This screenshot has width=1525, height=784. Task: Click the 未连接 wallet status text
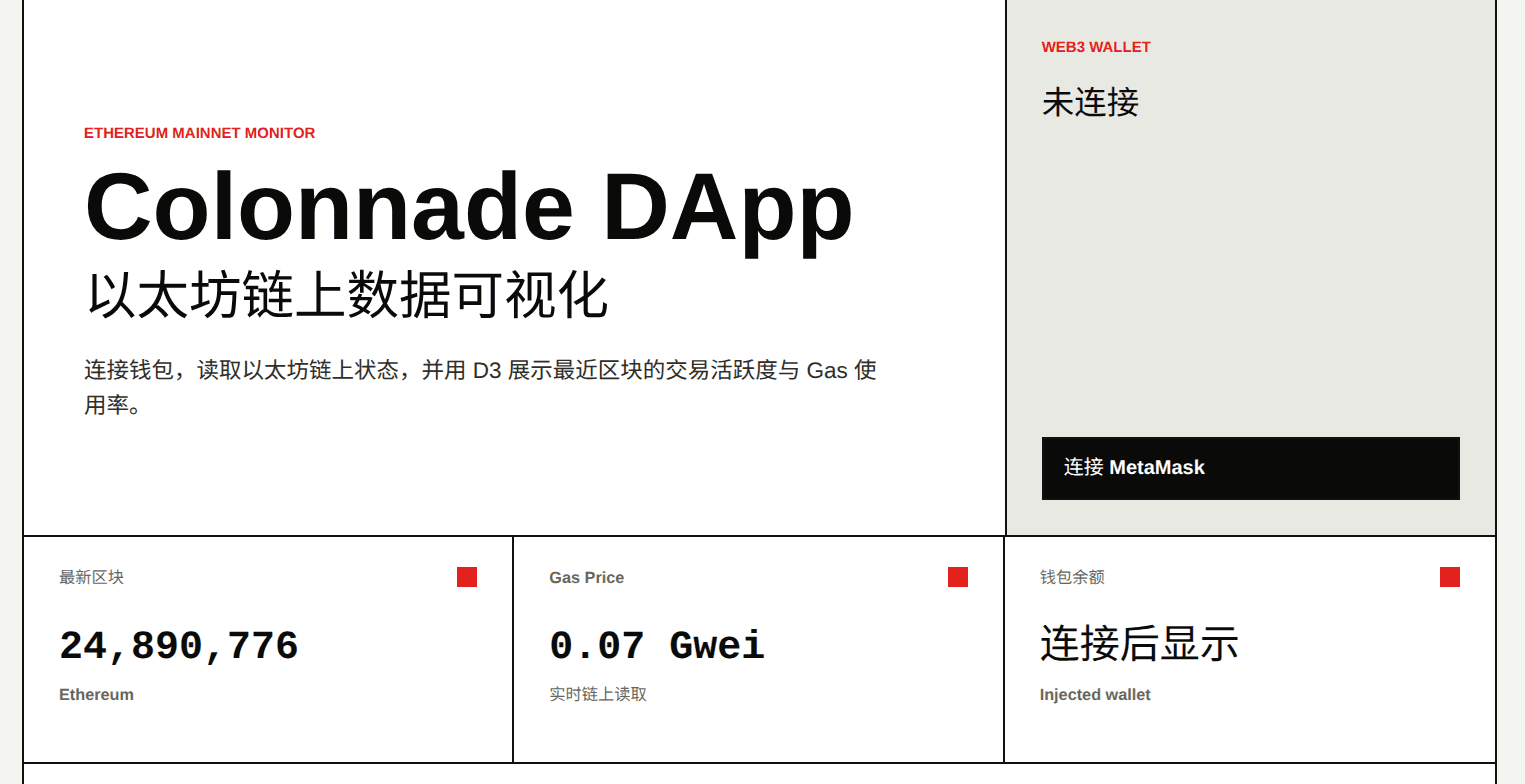(x=1090, y=103)
